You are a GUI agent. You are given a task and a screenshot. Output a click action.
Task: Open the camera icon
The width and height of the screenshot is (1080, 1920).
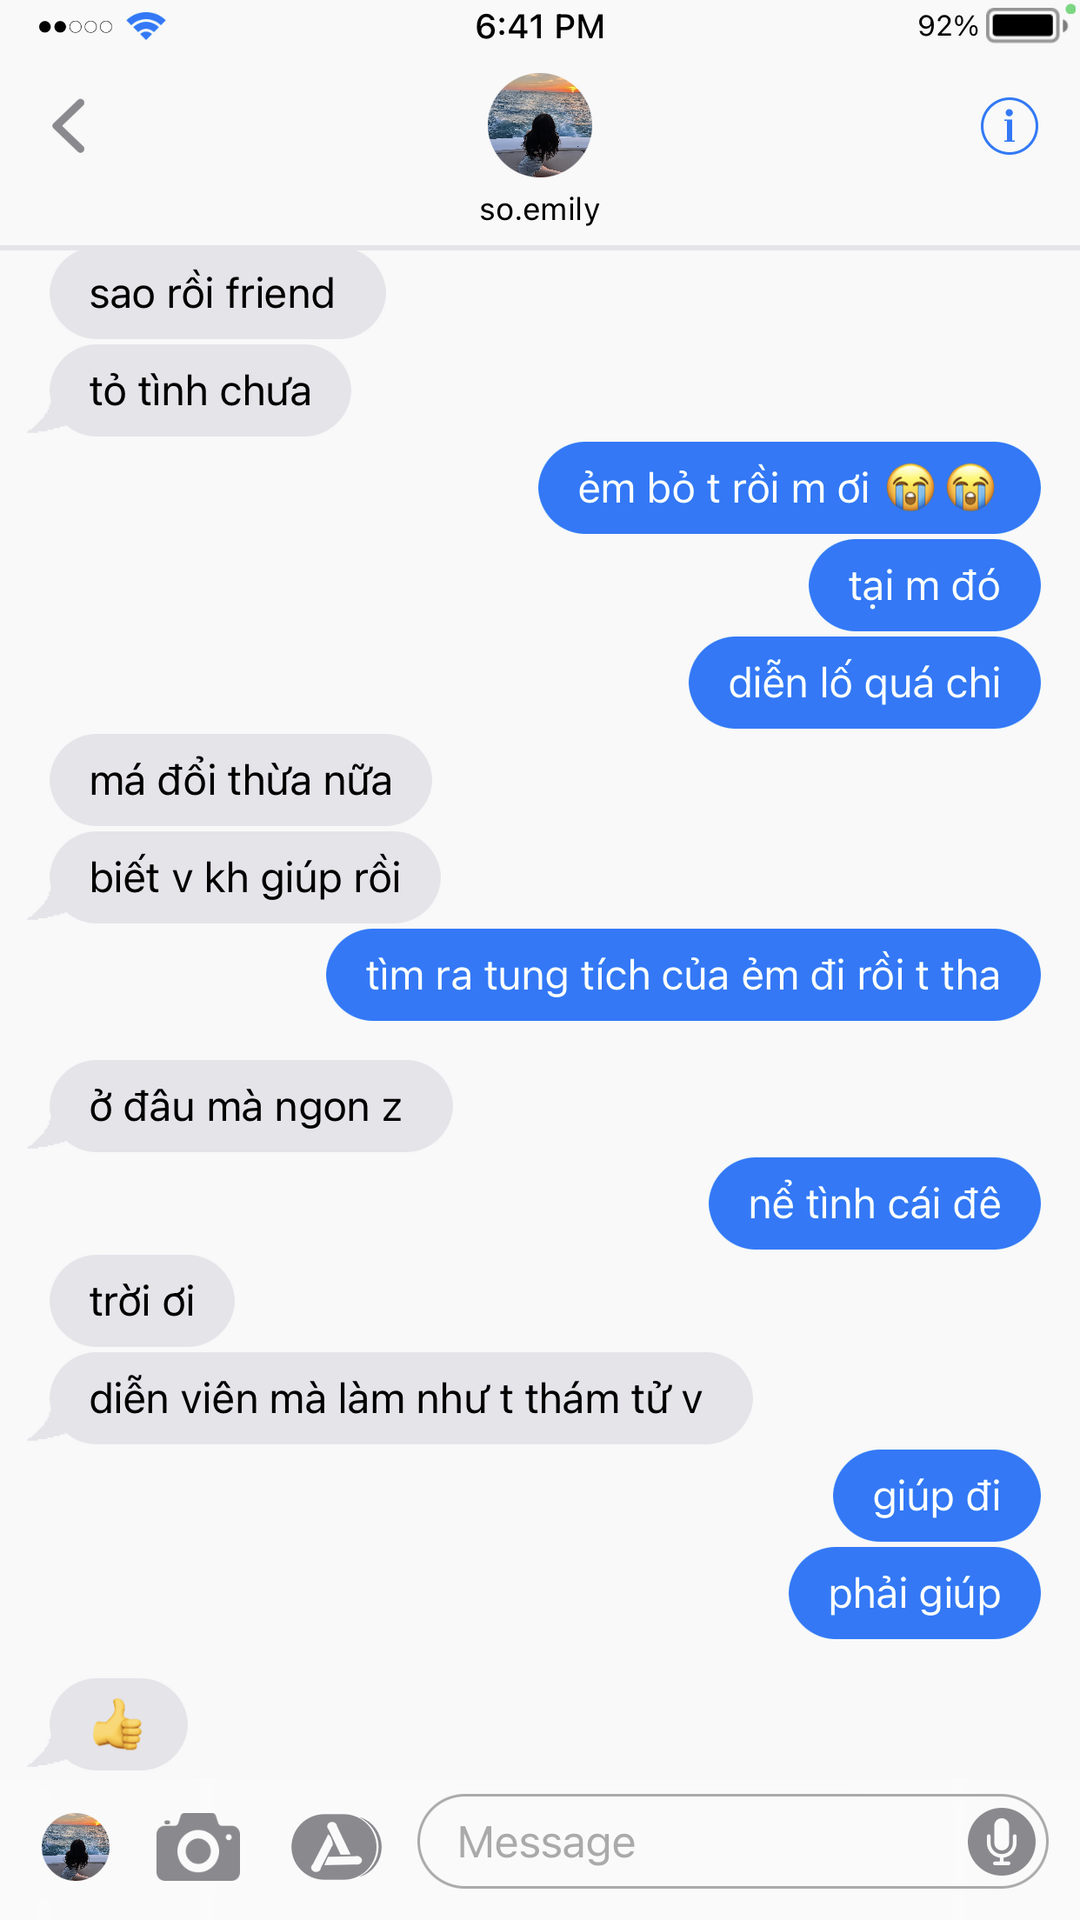point(198,1846)
